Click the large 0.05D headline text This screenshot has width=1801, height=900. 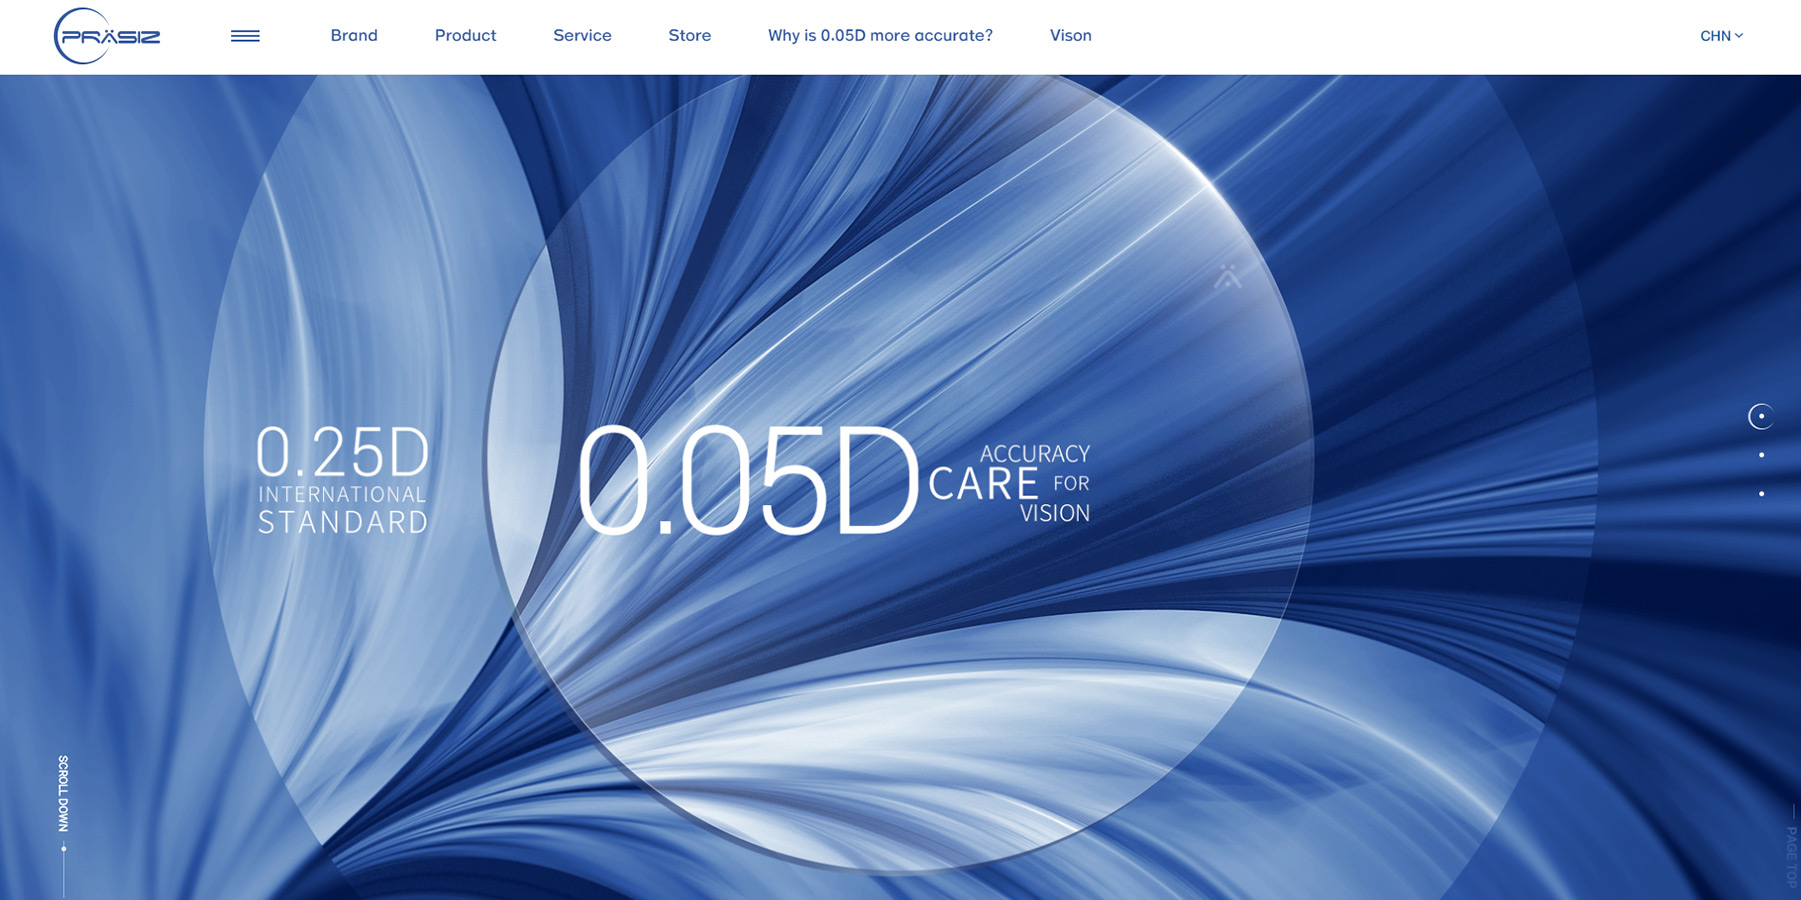click(747, 481)
